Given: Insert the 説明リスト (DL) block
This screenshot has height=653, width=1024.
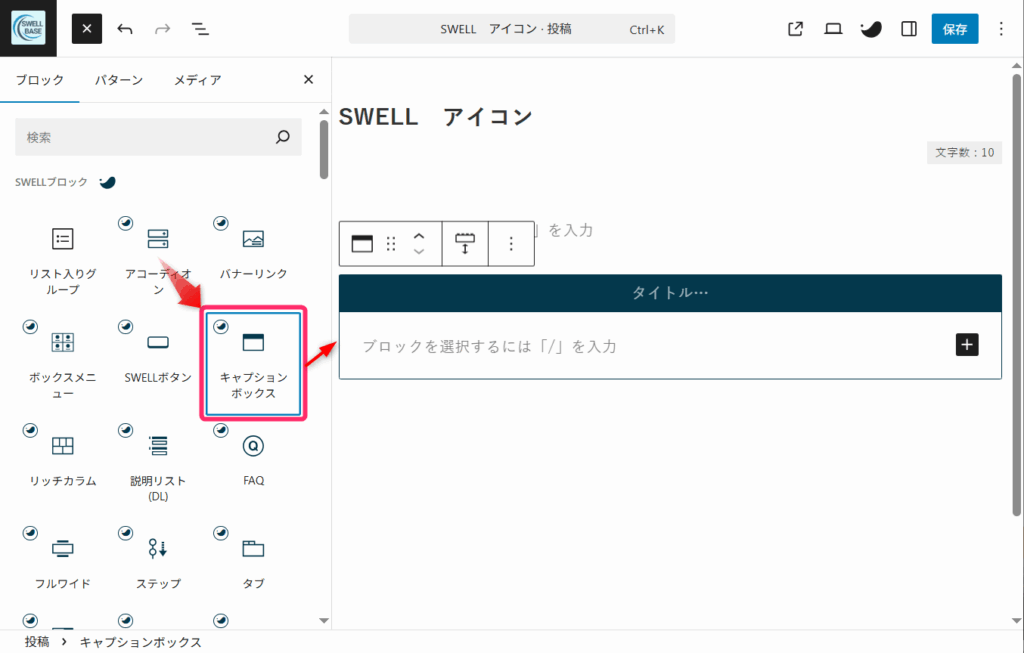Looking at the screenshot, I should tap(158, 466).
